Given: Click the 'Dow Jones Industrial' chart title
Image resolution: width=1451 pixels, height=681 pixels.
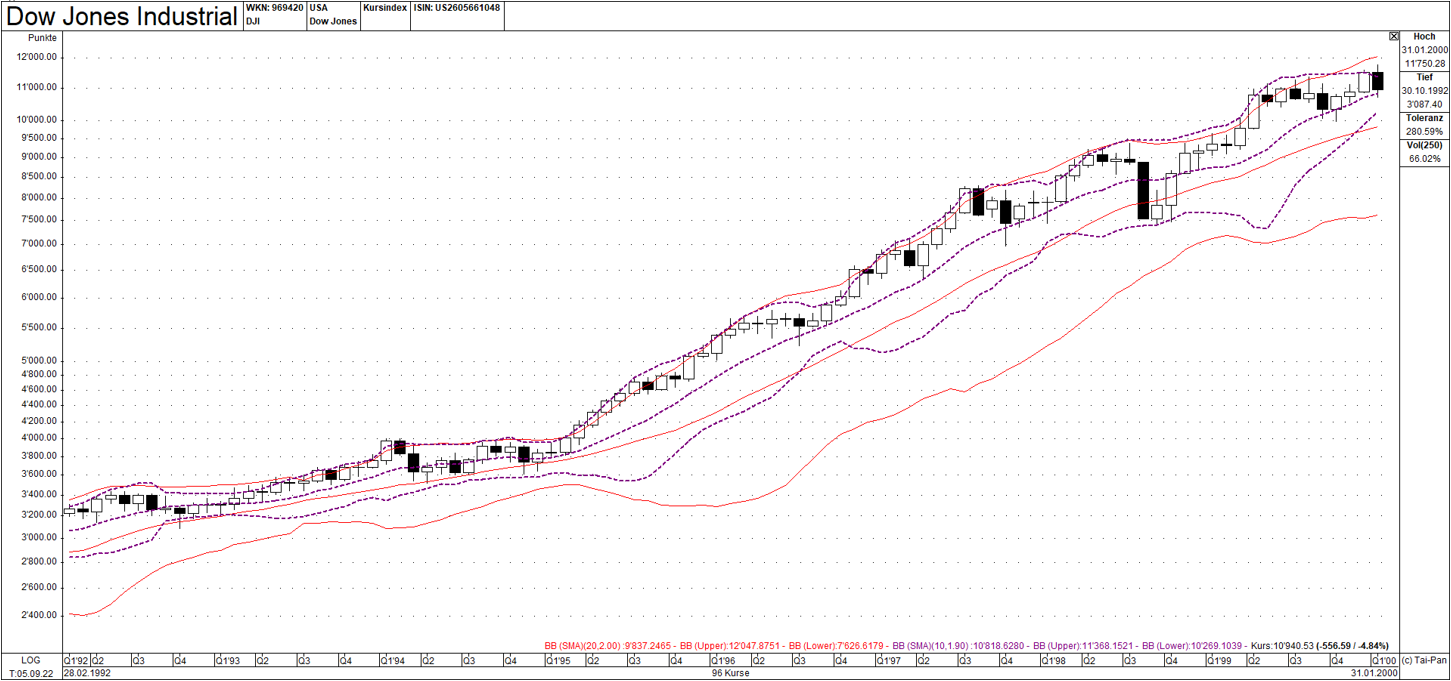Looking at the screenshot, I should tap(122, 15).
